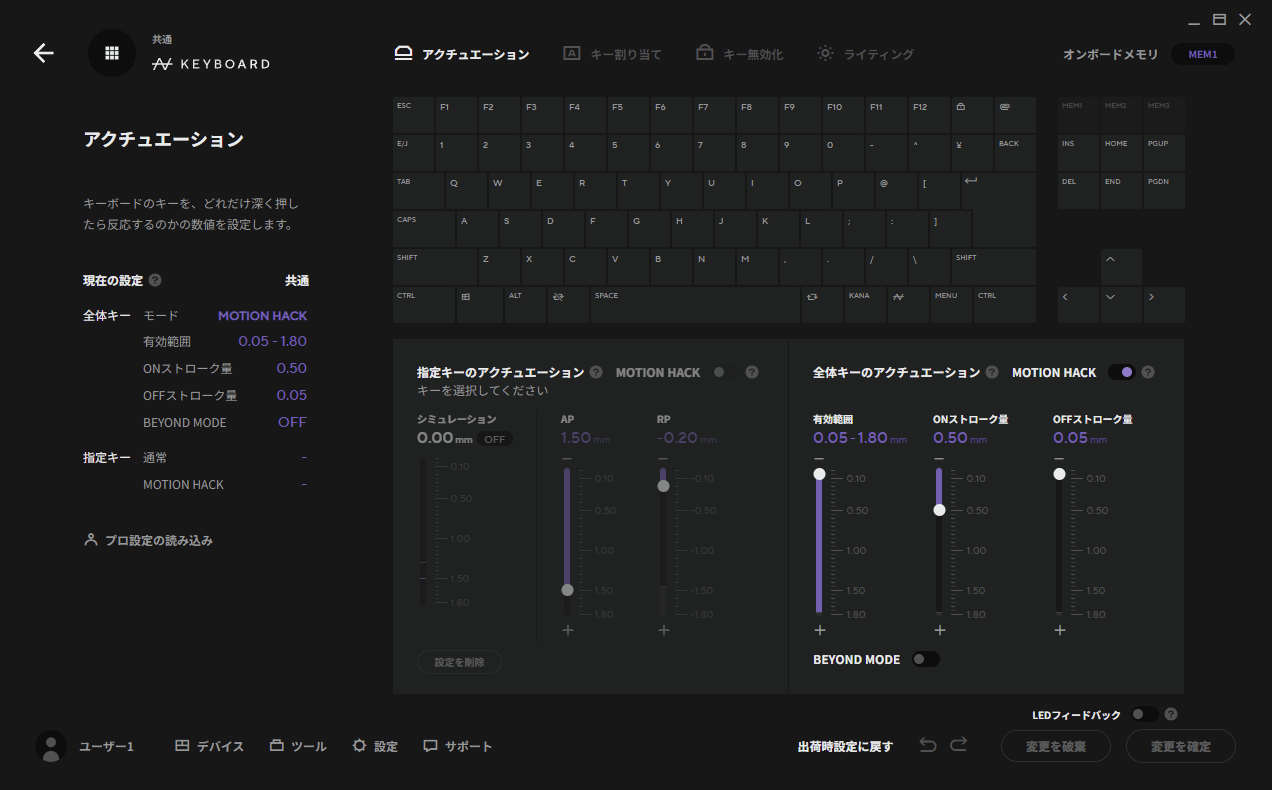Screen dimensions: 1272x790
Task: Click the 0.05 - 1.80 有効範囲 summary value
Action: (x=273, y=341)
